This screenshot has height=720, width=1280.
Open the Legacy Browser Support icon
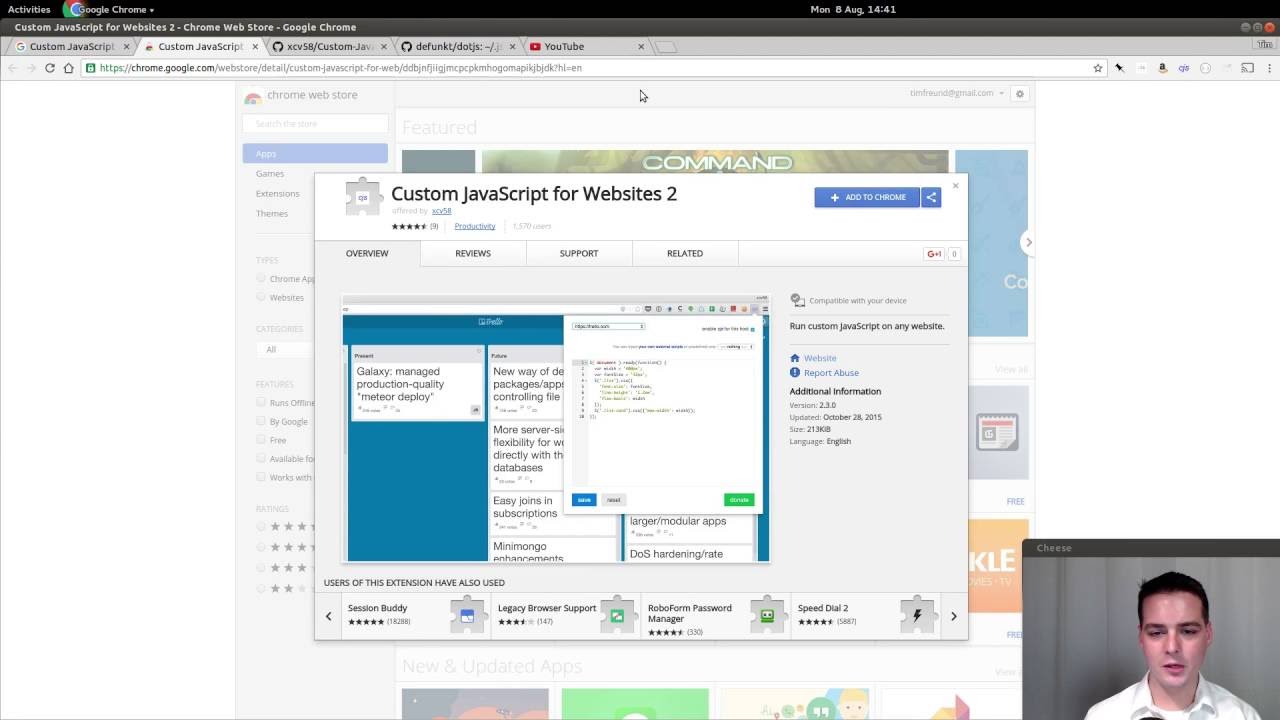pos(617,615)
